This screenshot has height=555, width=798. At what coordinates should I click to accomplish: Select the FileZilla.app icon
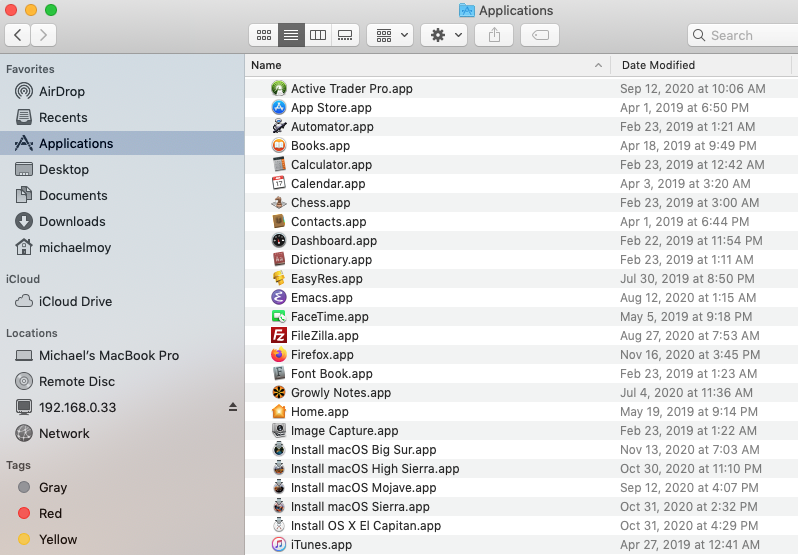278,335
